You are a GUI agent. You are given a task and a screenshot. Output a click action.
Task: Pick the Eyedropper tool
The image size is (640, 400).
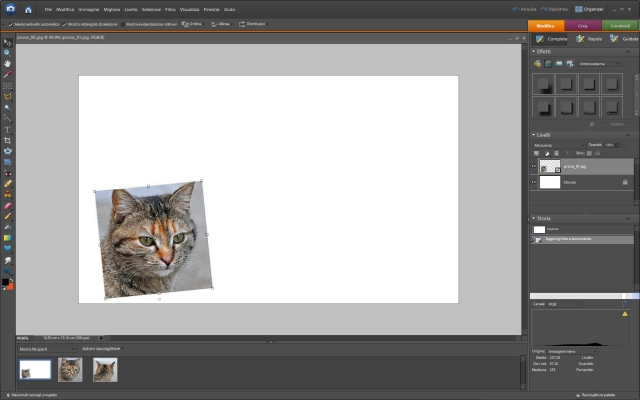click(8, 74)
